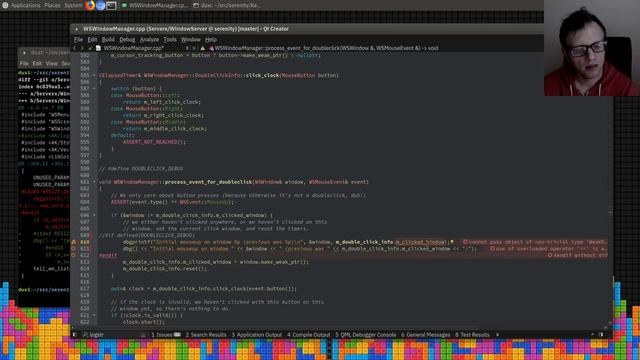Open Qt Creator Edit menu
Viewport: 640px width, 360px height.
(x=92, y=40)
